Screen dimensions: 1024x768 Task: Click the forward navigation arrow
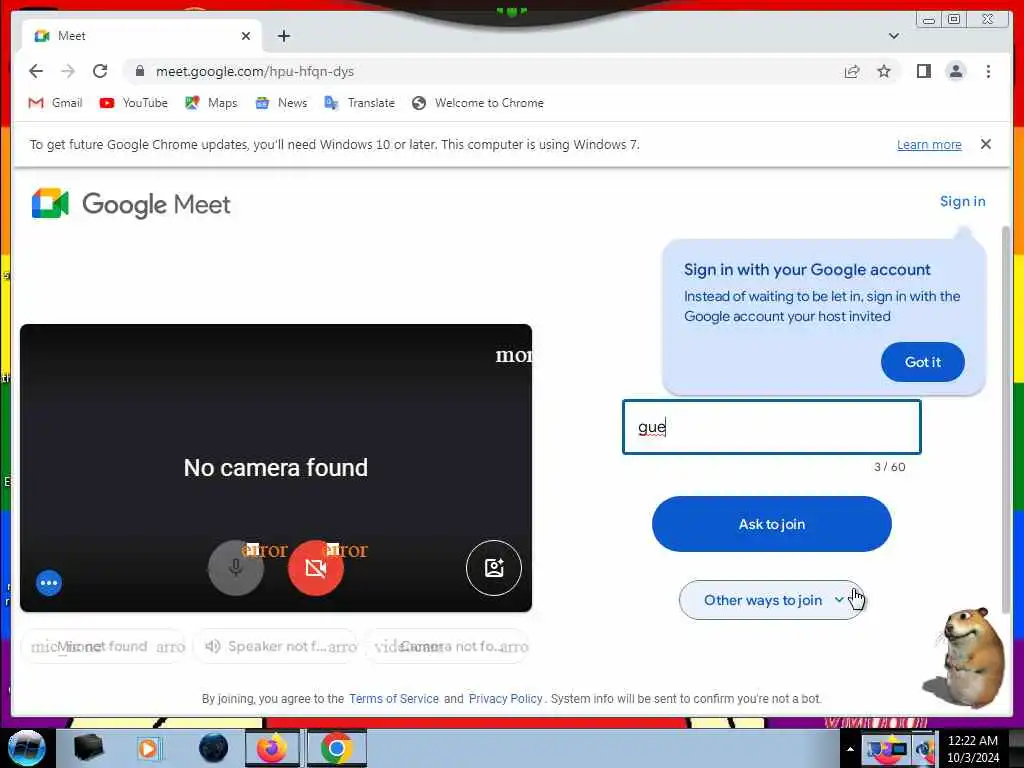(x=68, y=71)
